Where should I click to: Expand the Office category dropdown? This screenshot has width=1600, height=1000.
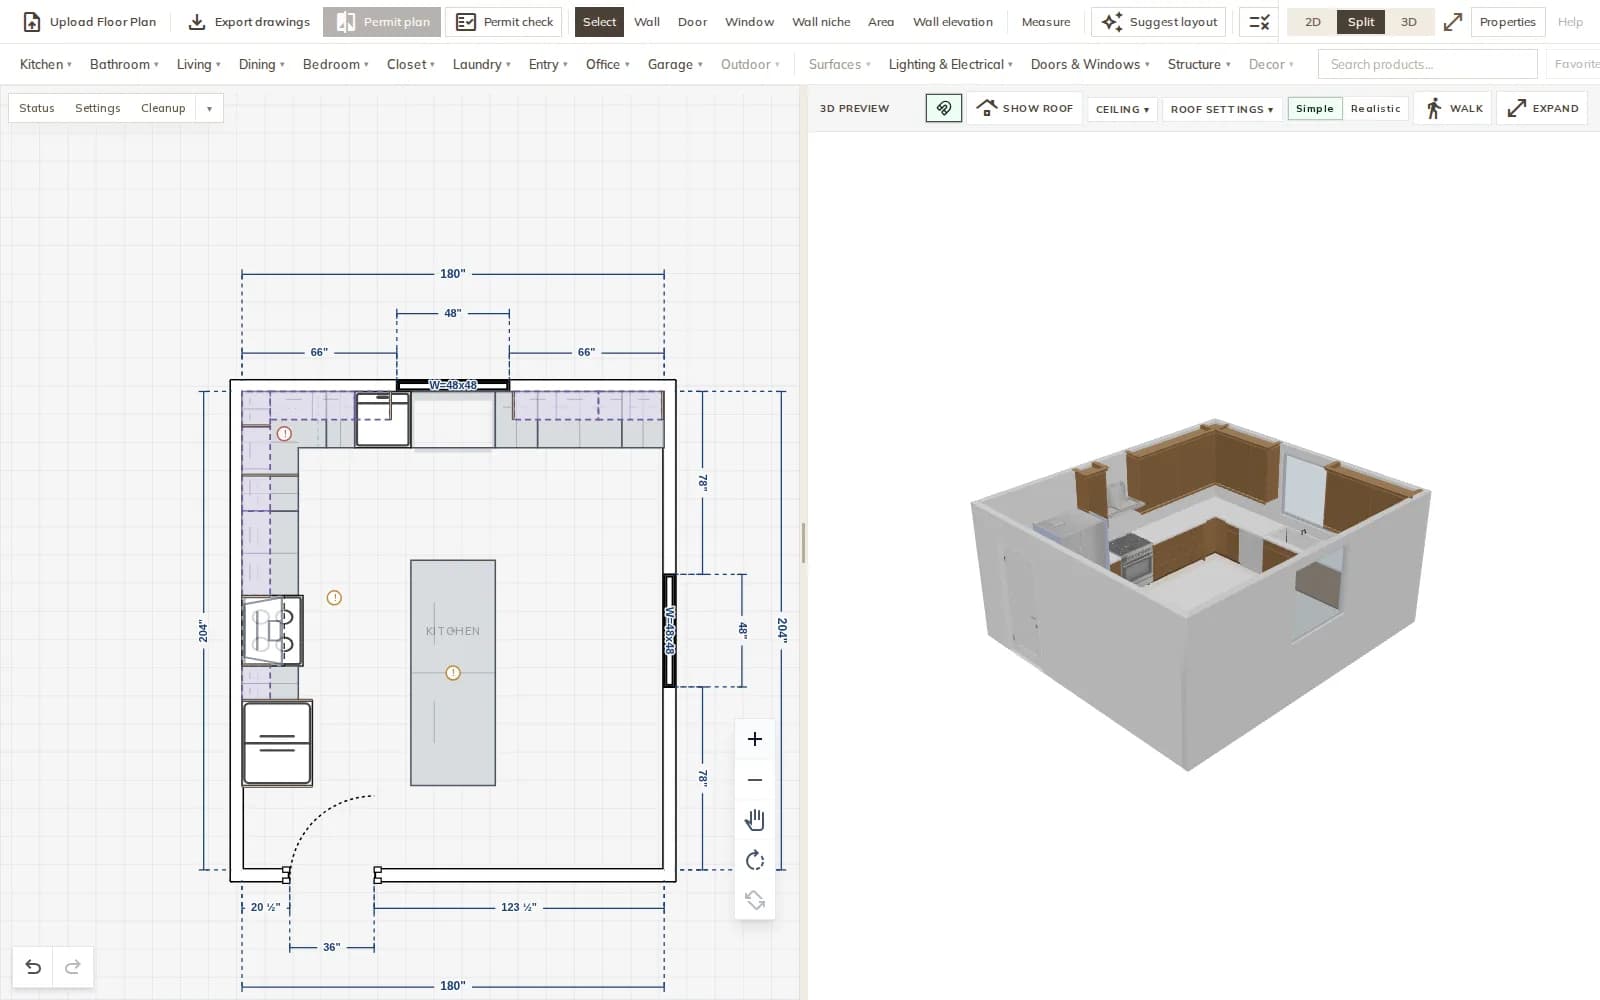click(607, 64)
